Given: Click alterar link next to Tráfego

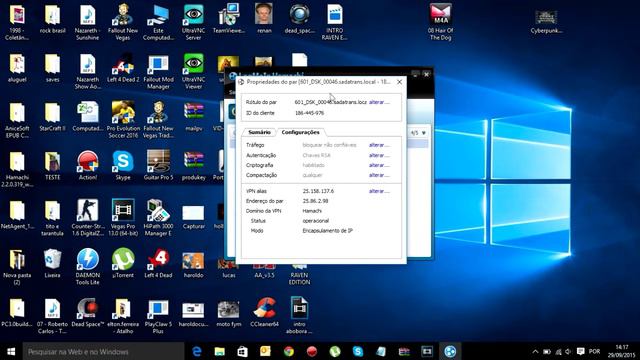Looking at the screenshot, I should coord(379,145).
